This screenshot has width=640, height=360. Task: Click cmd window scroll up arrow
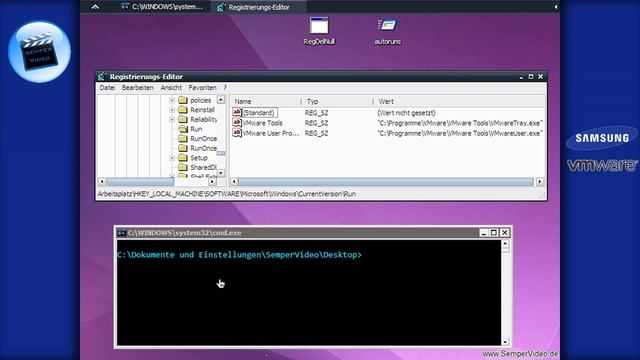pyautogui.click(x=505, y=244)
